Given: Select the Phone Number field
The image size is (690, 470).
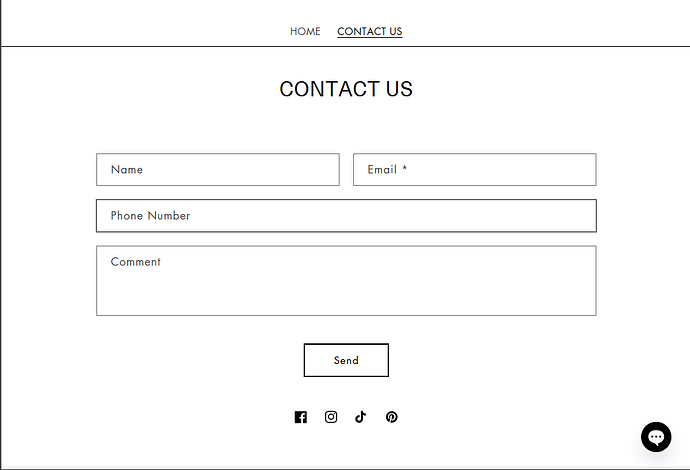Looking at the screenshot, I should point(346,216).
